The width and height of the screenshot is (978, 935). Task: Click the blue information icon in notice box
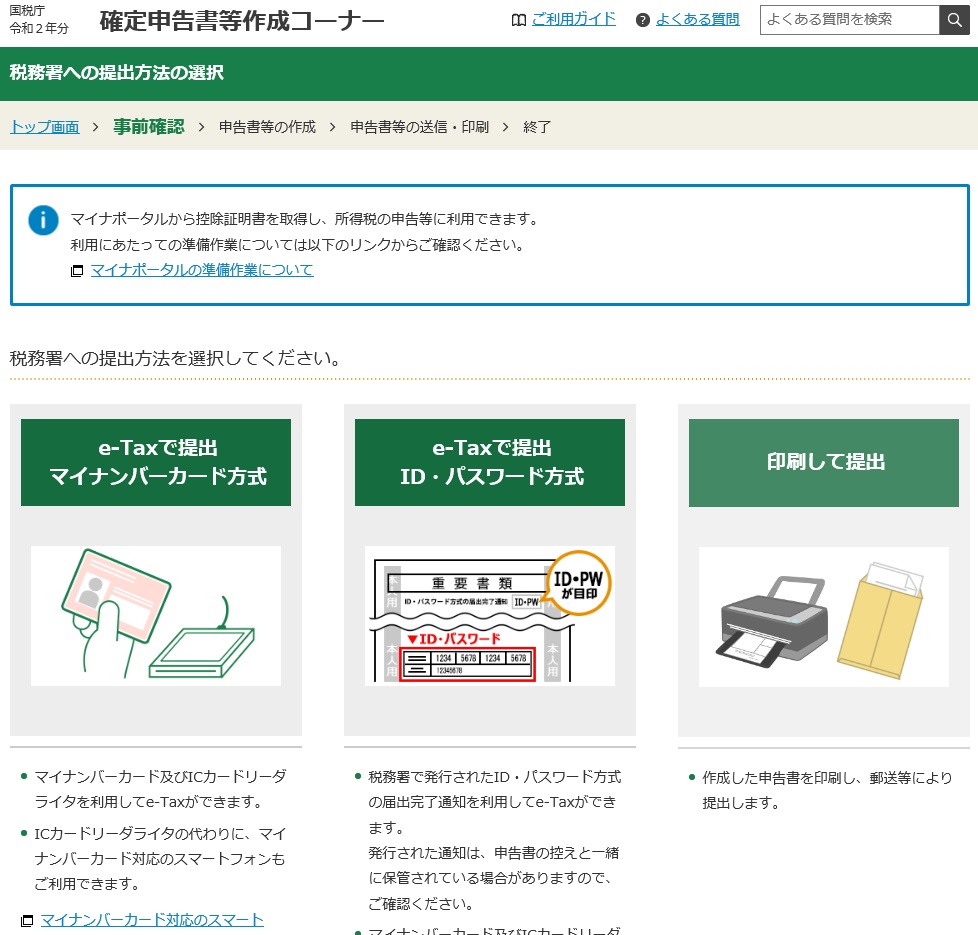click(x=43, y=220)
